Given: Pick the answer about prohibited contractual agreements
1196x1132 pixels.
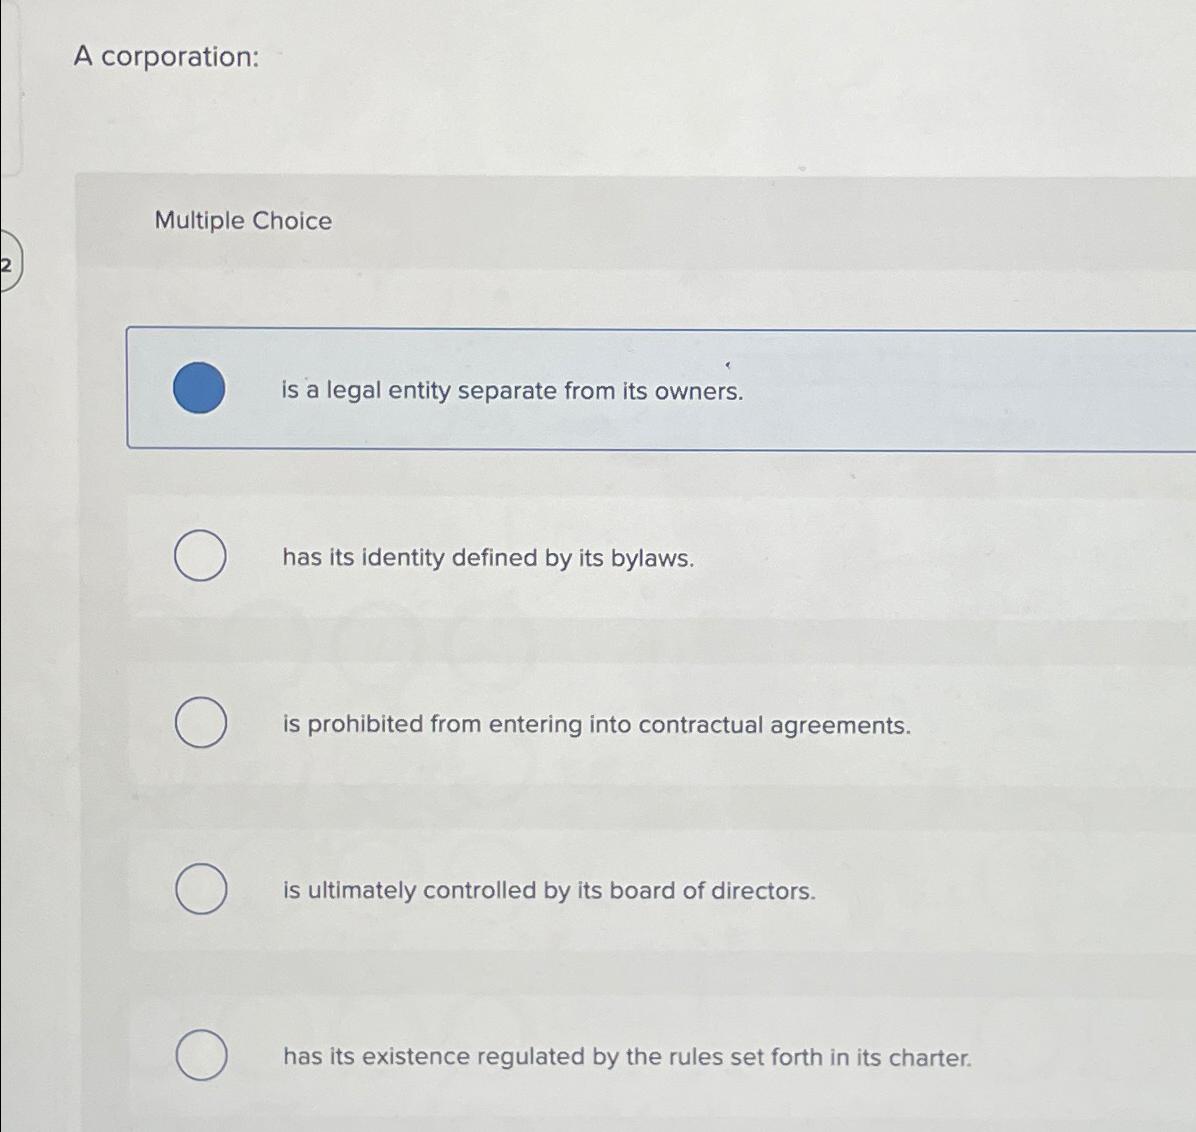Looking at the screenshot, I should (x=597, y=724).
